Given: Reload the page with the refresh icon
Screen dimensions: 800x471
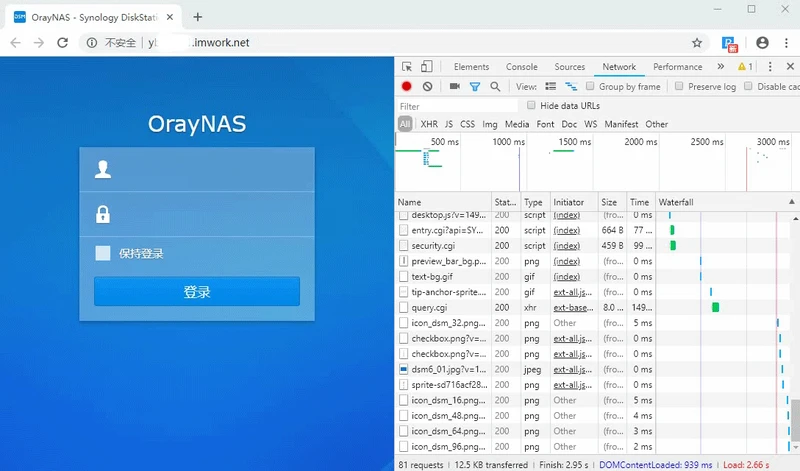Looking at the screenshot, I should click(x=62, y=43).
